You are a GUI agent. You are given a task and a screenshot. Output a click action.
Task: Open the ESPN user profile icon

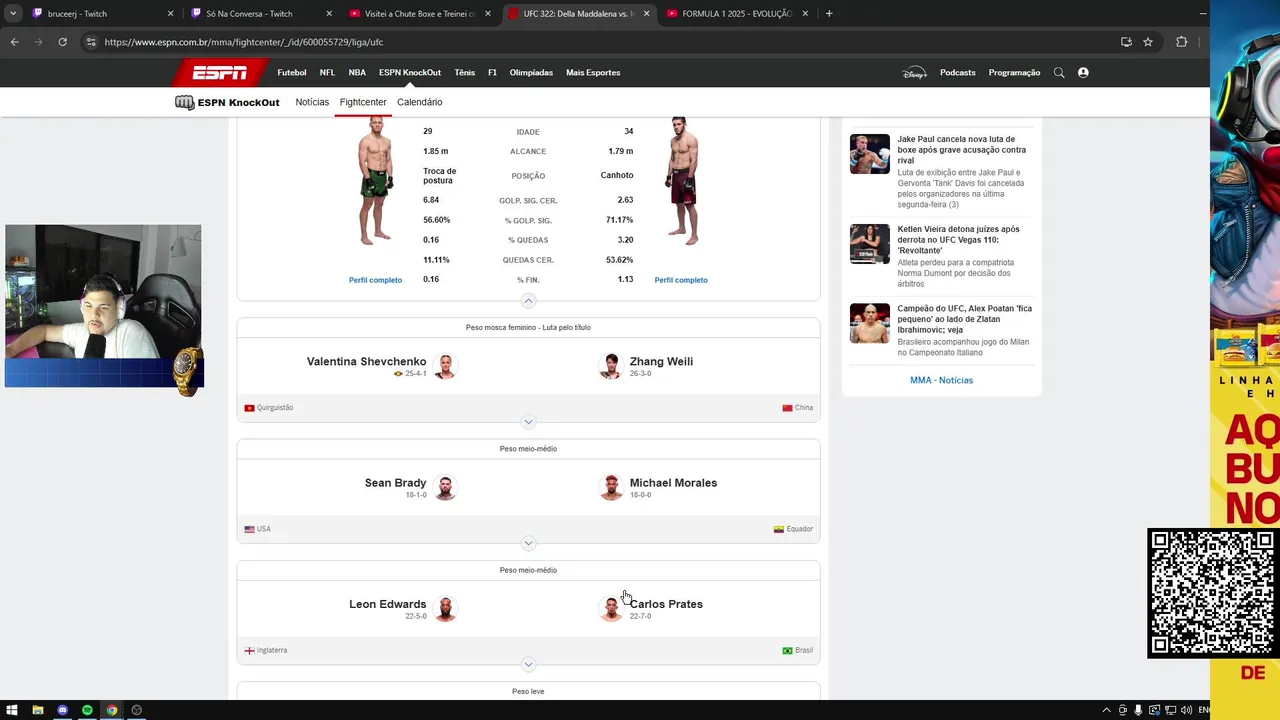tap(1083, 73)
